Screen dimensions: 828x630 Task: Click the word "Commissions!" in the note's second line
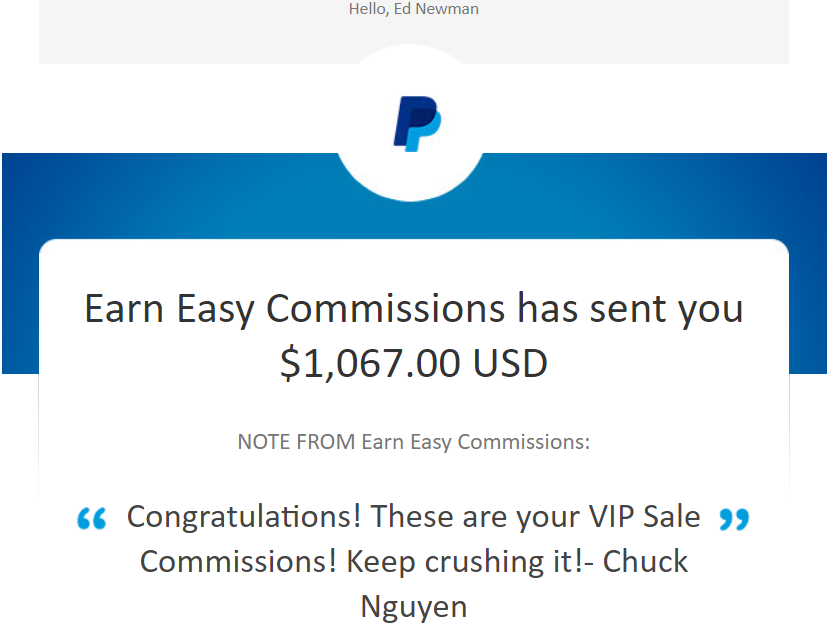238,561
